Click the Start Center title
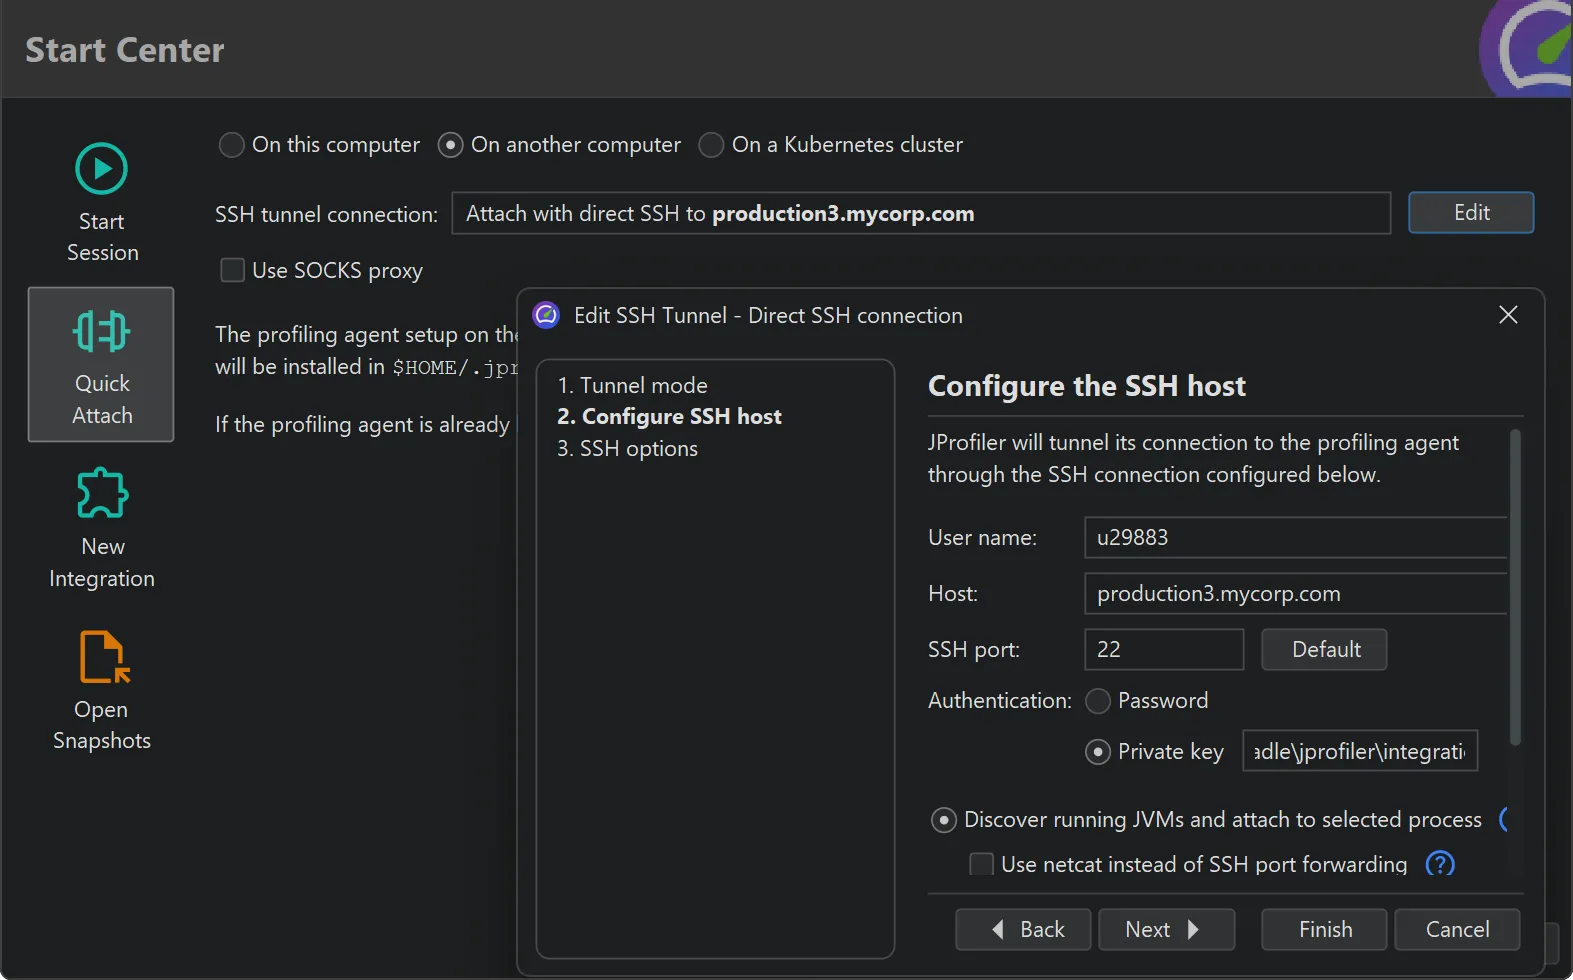The width and height of the screenshot is (1573, 980). 125,50
